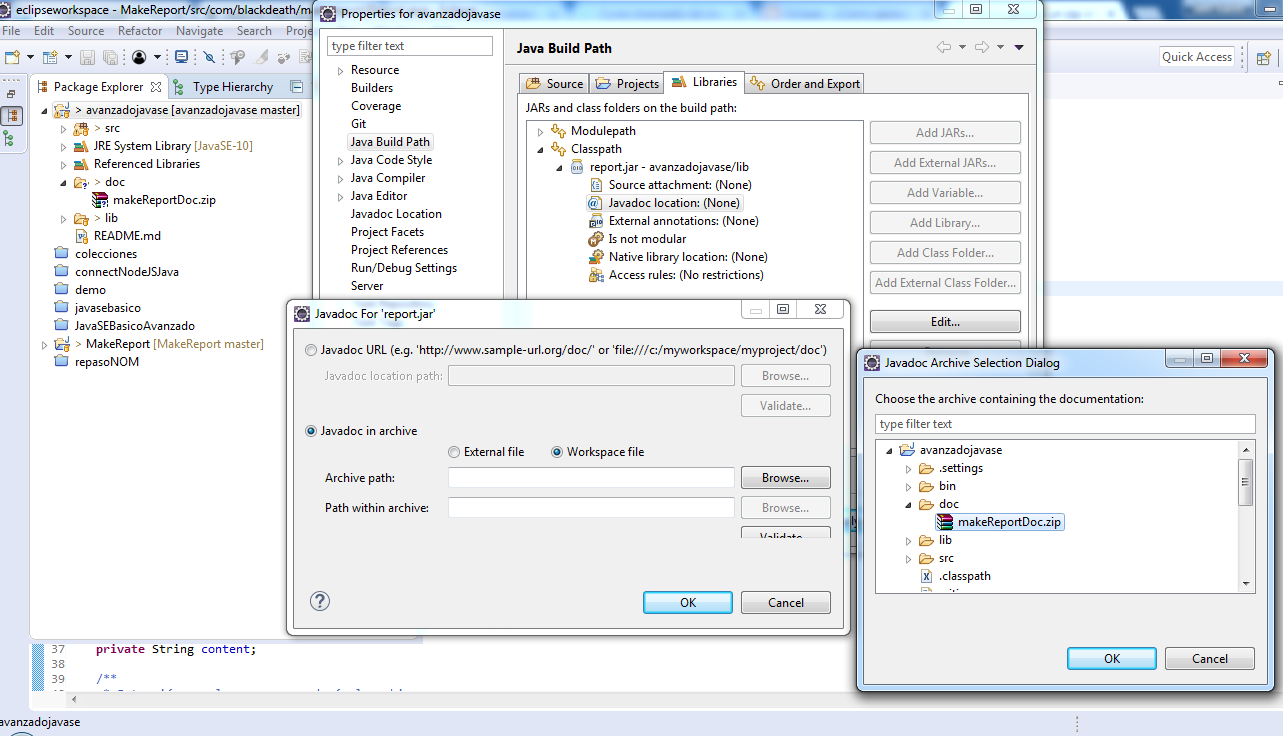Expand Referenced Libraries node

click(63, 165)
